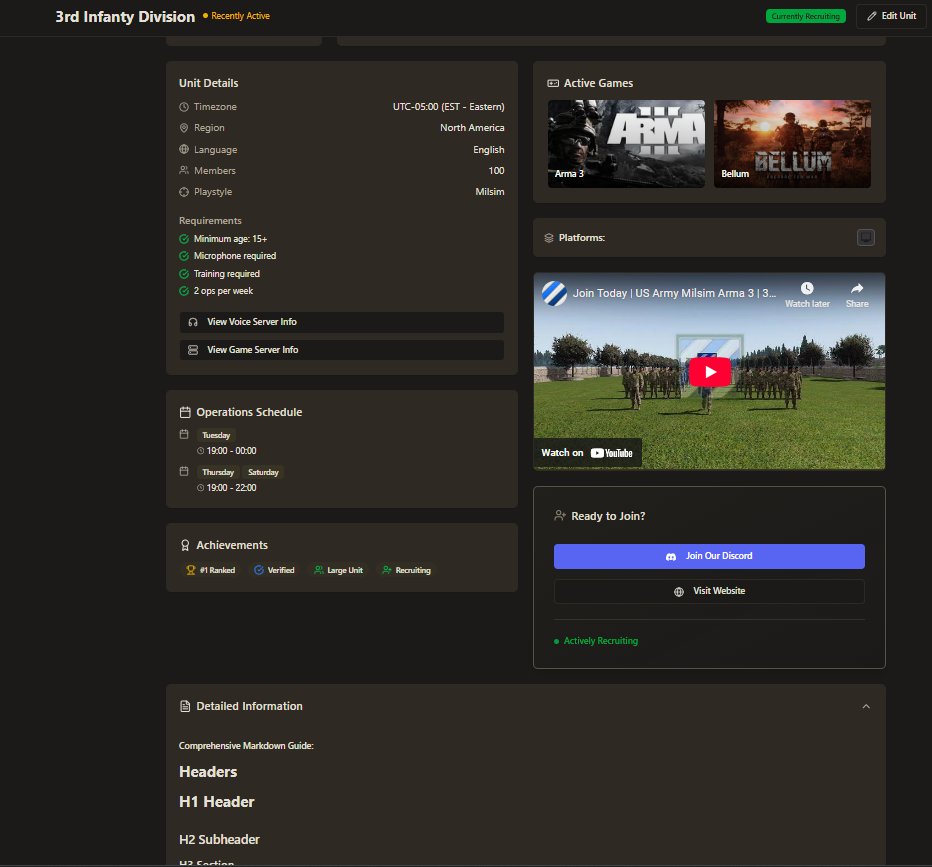932x867 pixels.
Task: Click the 2 ops per week checkmark
Action: [184, 291]
